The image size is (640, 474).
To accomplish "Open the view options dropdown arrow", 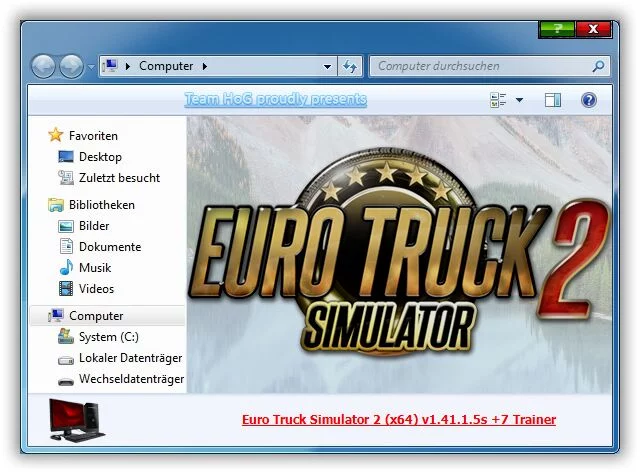I will [519, 100].
